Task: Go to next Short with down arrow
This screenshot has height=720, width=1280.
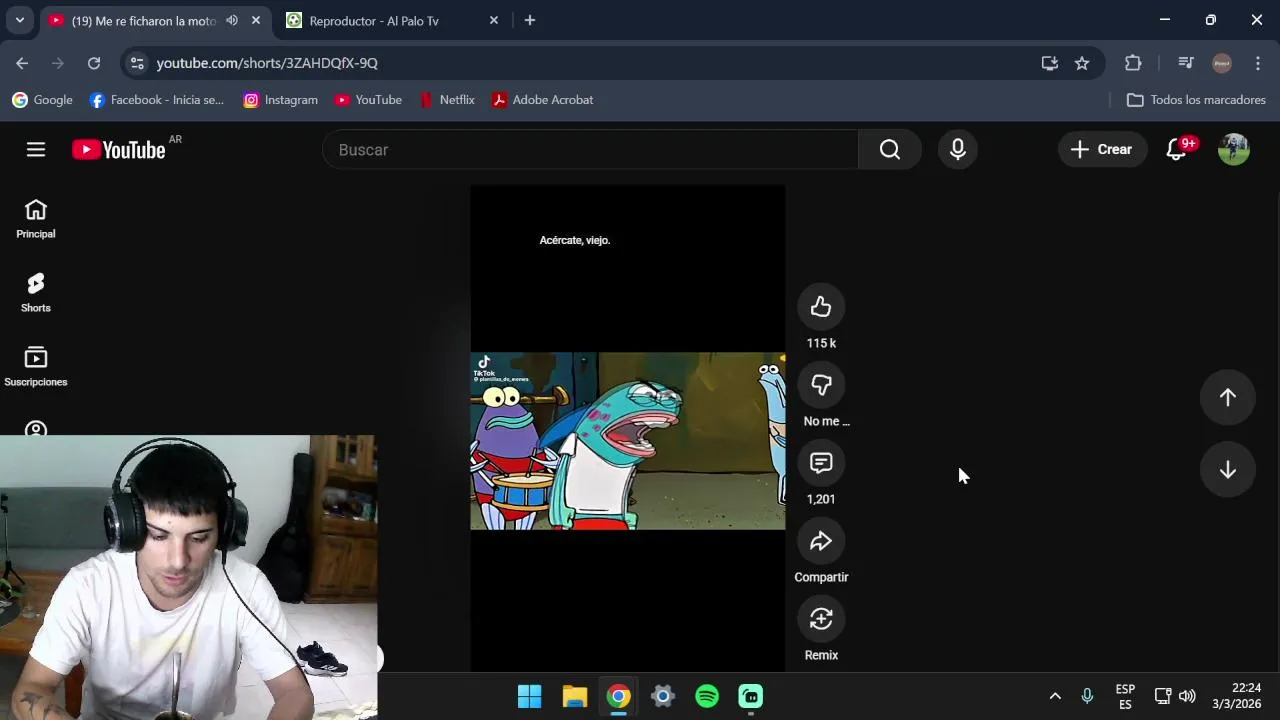Action: click(x=1228, y=470)
